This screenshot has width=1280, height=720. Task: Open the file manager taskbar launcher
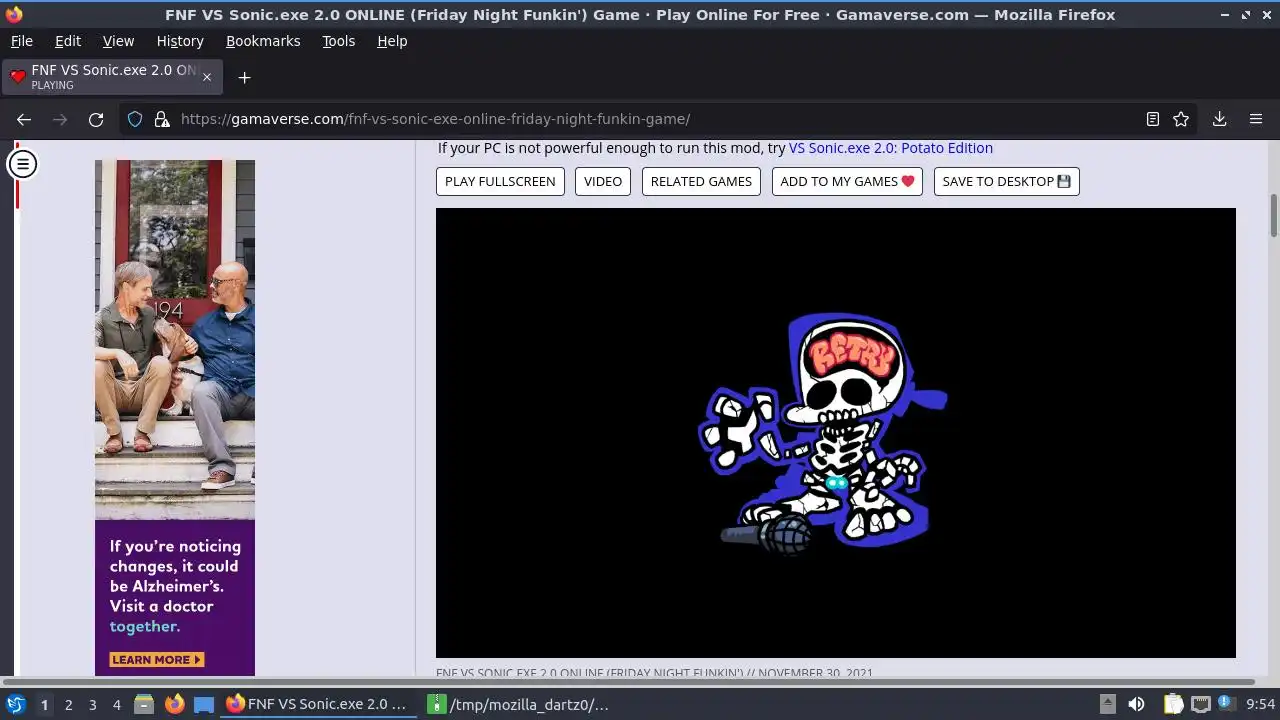144,704
